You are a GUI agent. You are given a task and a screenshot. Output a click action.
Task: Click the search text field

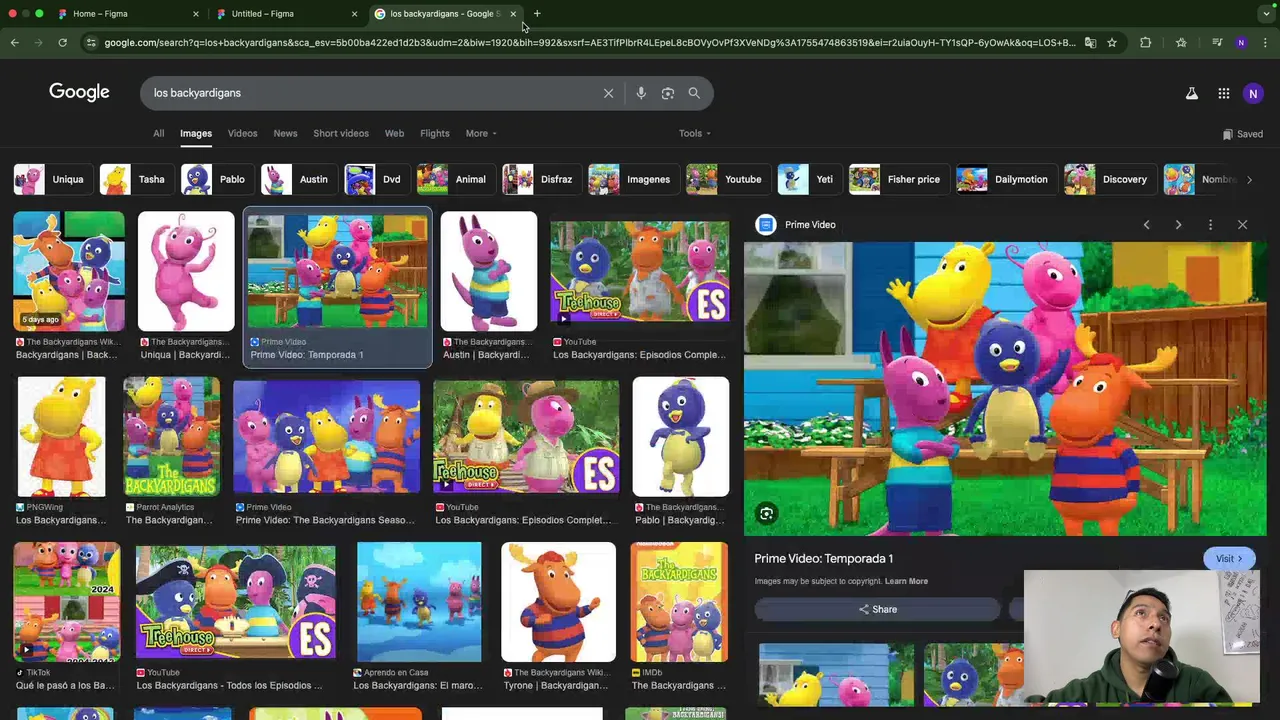coord(370,93)
